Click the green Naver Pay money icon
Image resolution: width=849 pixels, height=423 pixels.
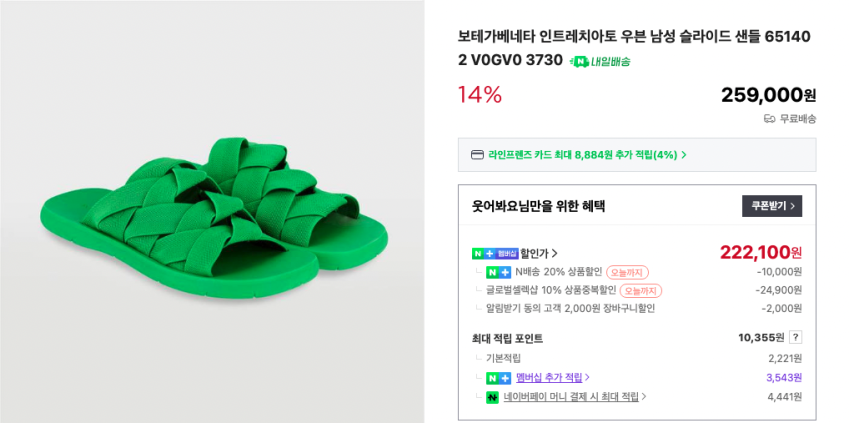492,397
